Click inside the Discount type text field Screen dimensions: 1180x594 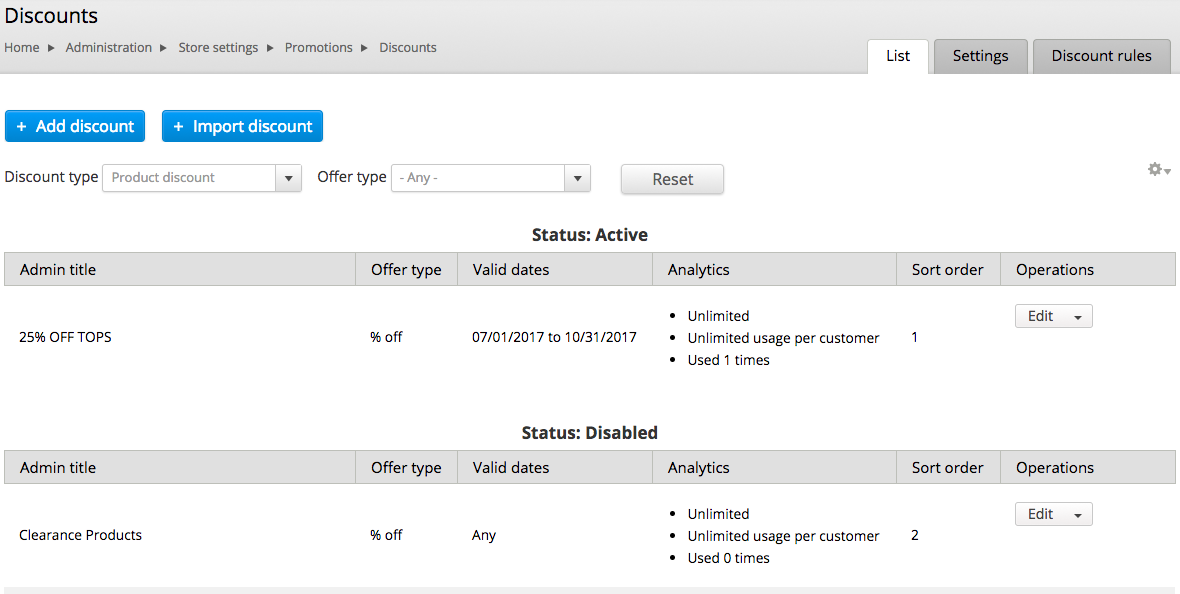190,178
